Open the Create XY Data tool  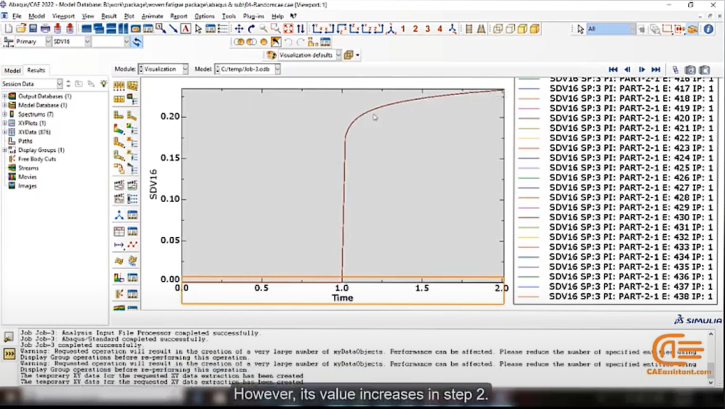click(119, 231)
